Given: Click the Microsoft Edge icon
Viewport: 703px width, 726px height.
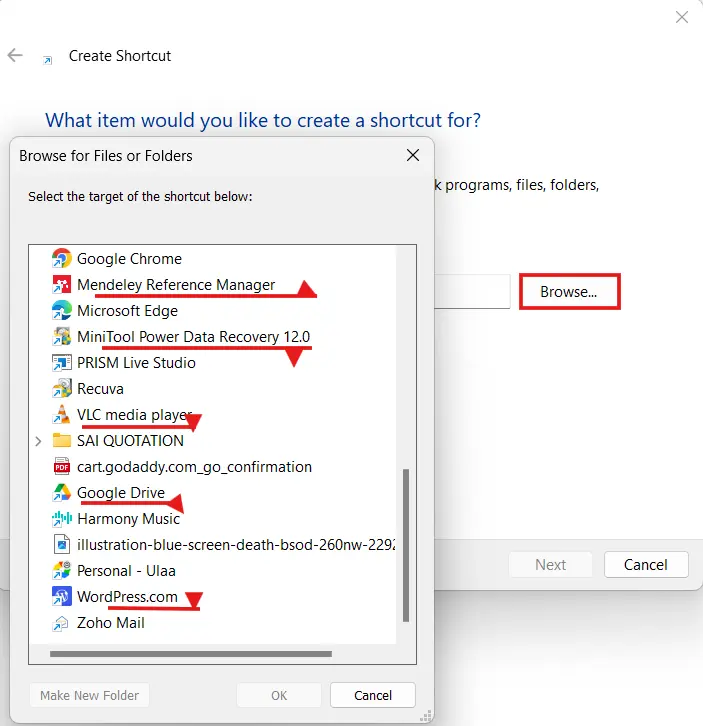Looking at the screenshot, I should coord(62,311).
